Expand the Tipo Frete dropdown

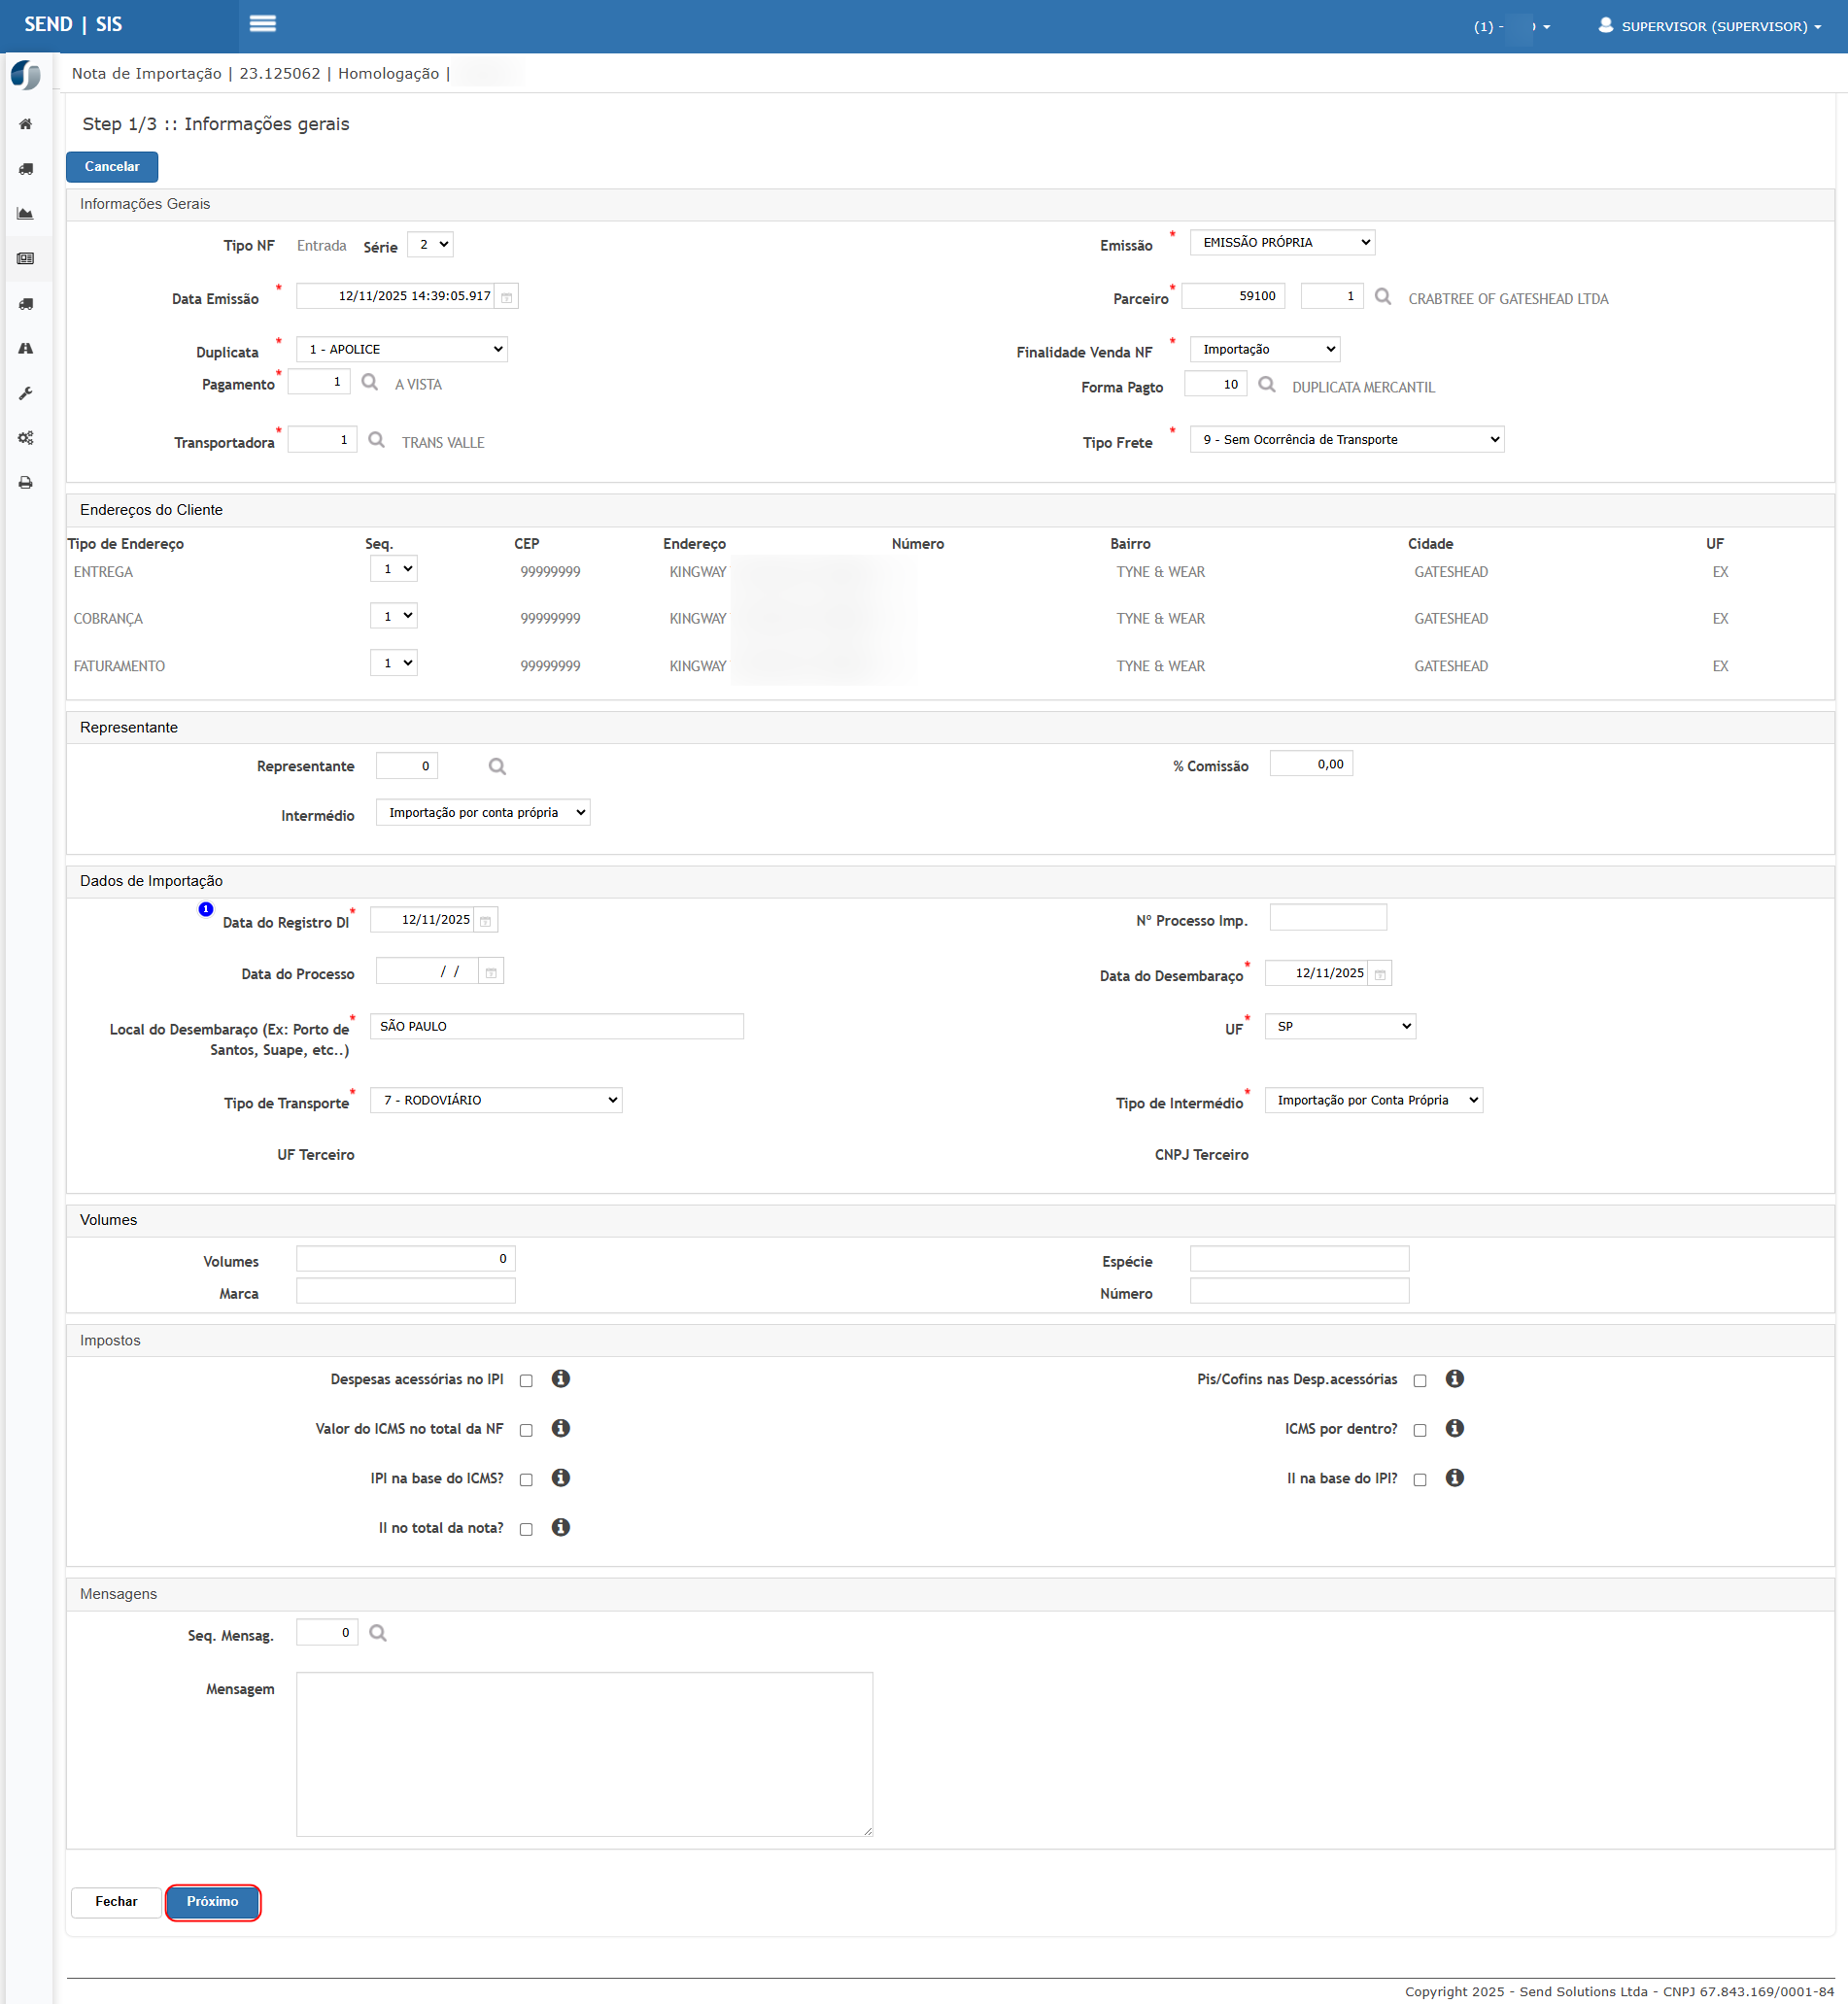point(1346,439)
